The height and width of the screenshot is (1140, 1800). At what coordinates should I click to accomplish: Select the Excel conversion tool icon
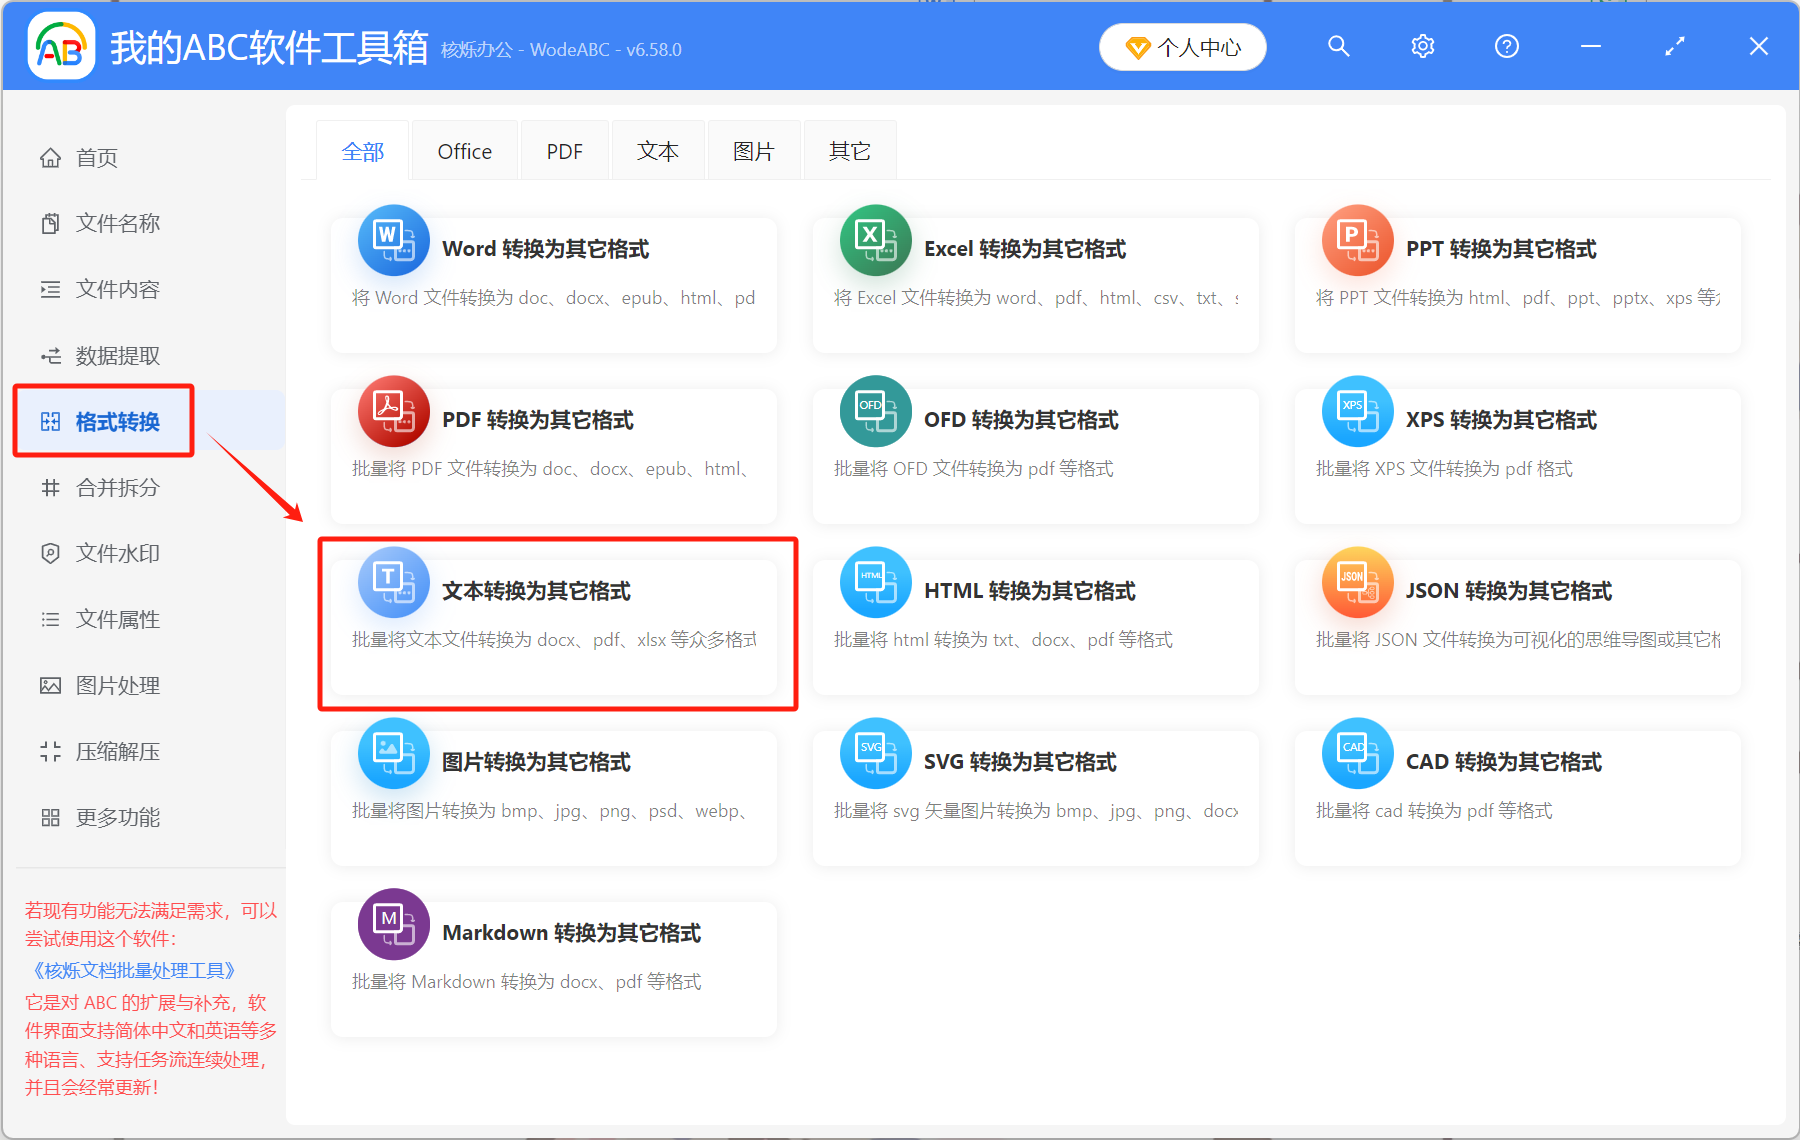point(874,240)
